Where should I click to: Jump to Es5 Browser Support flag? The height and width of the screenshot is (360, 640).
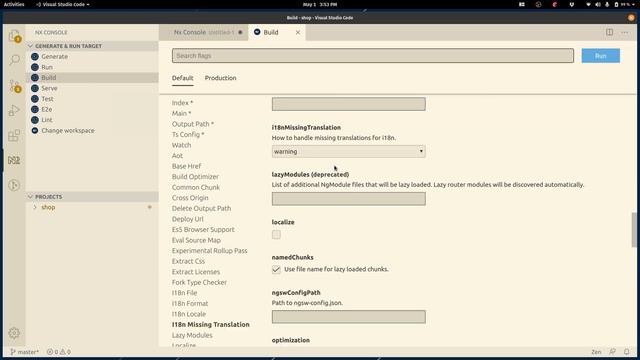203,230
